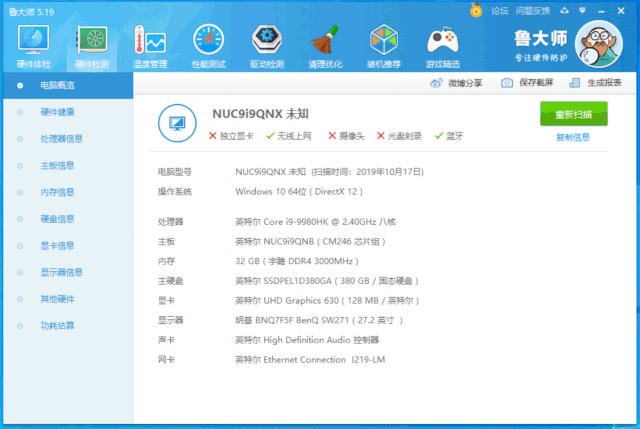The width and height of the screenshot is (640, 429).
Task: Click the weibo icon beside 微博分享
Action: 436,83
